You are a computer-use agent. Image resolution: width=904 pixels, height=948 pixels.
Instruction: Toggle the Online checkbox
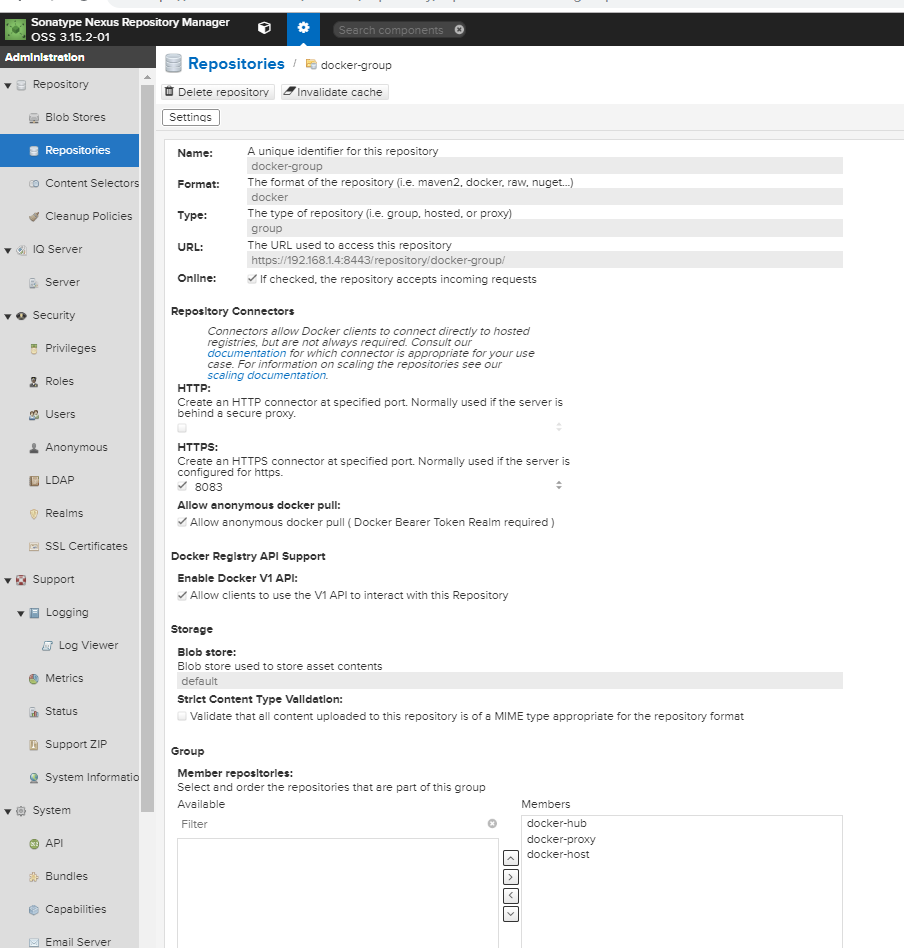[x=252, y=279]
